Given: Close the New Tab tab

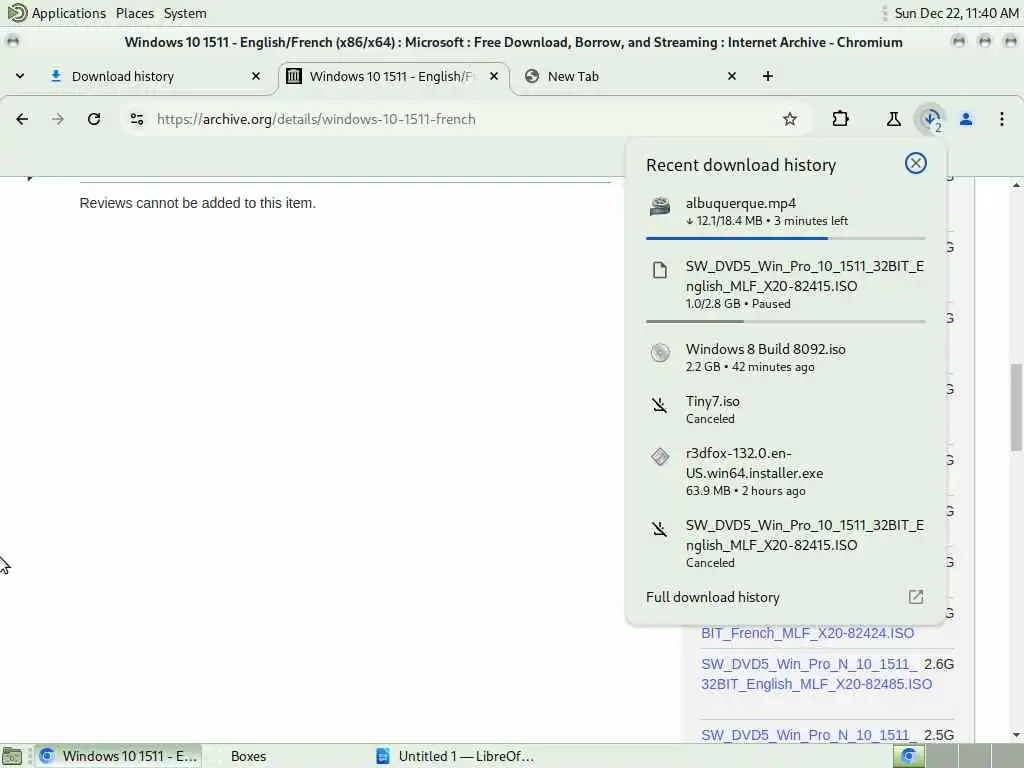Looking at the screenshot, I should pos(731,76).
